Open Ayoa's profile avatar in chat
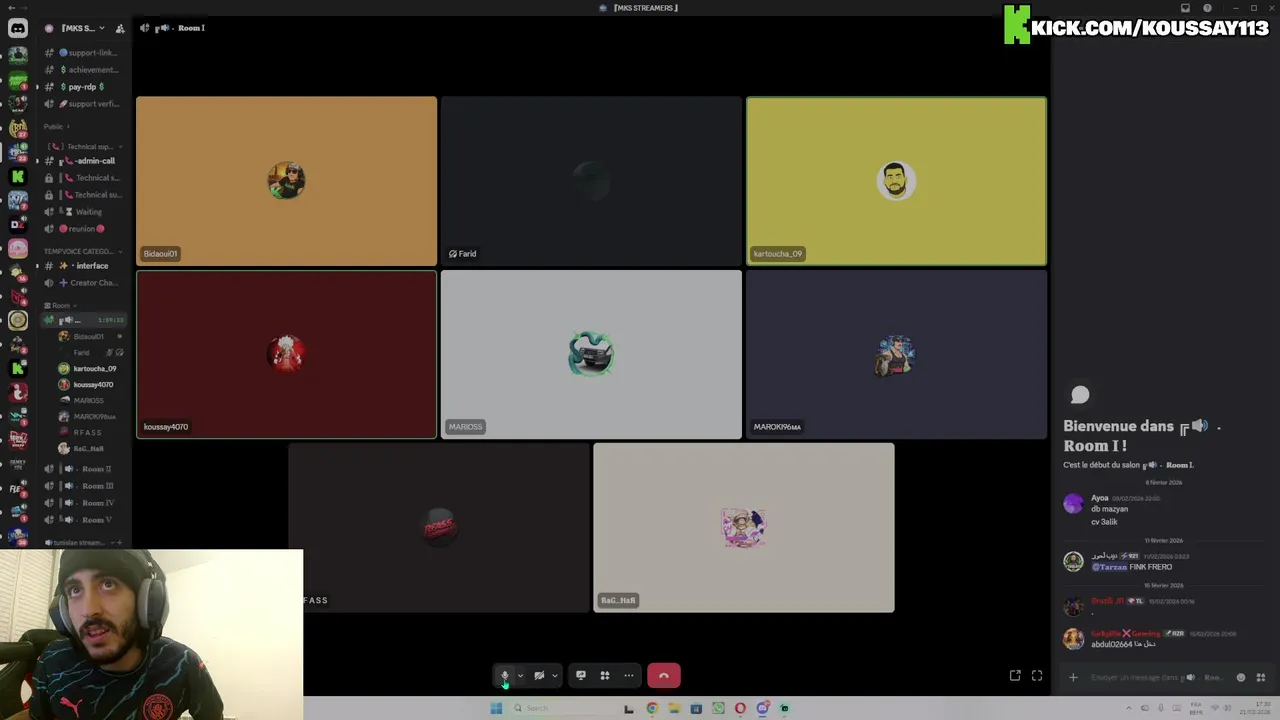This screenshot has height=720, width=1280. tap(1073, 504)
